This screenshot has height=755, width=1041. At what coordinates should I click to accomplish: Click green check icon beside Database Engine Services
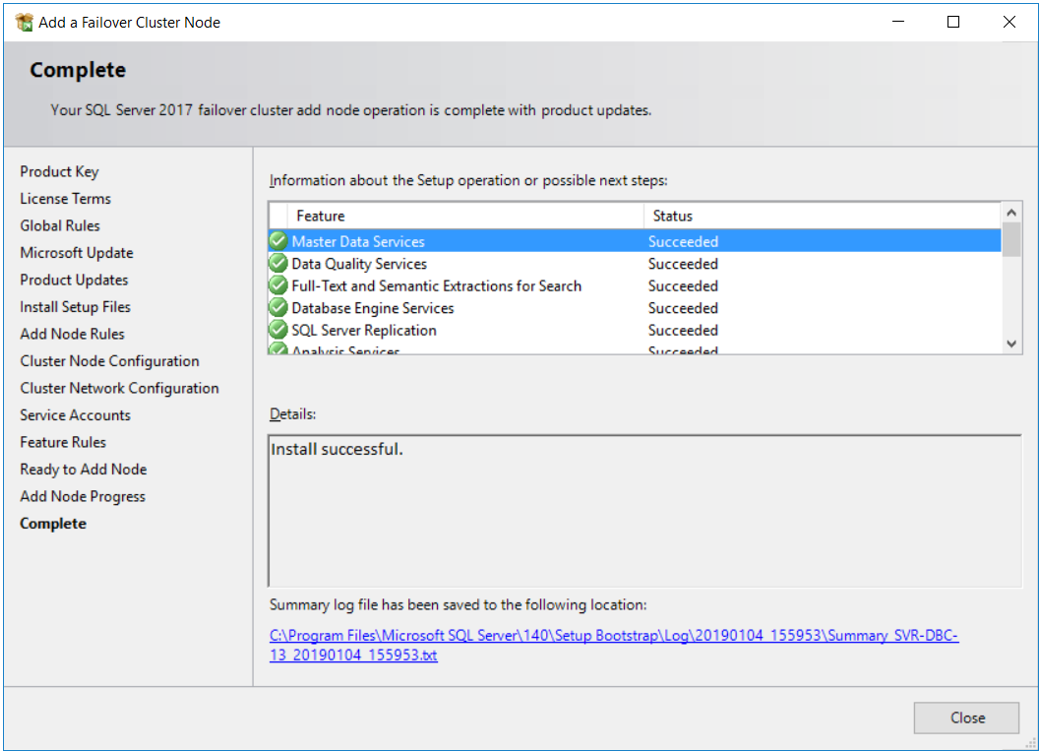pyautogui.click(x=278, y=308)
